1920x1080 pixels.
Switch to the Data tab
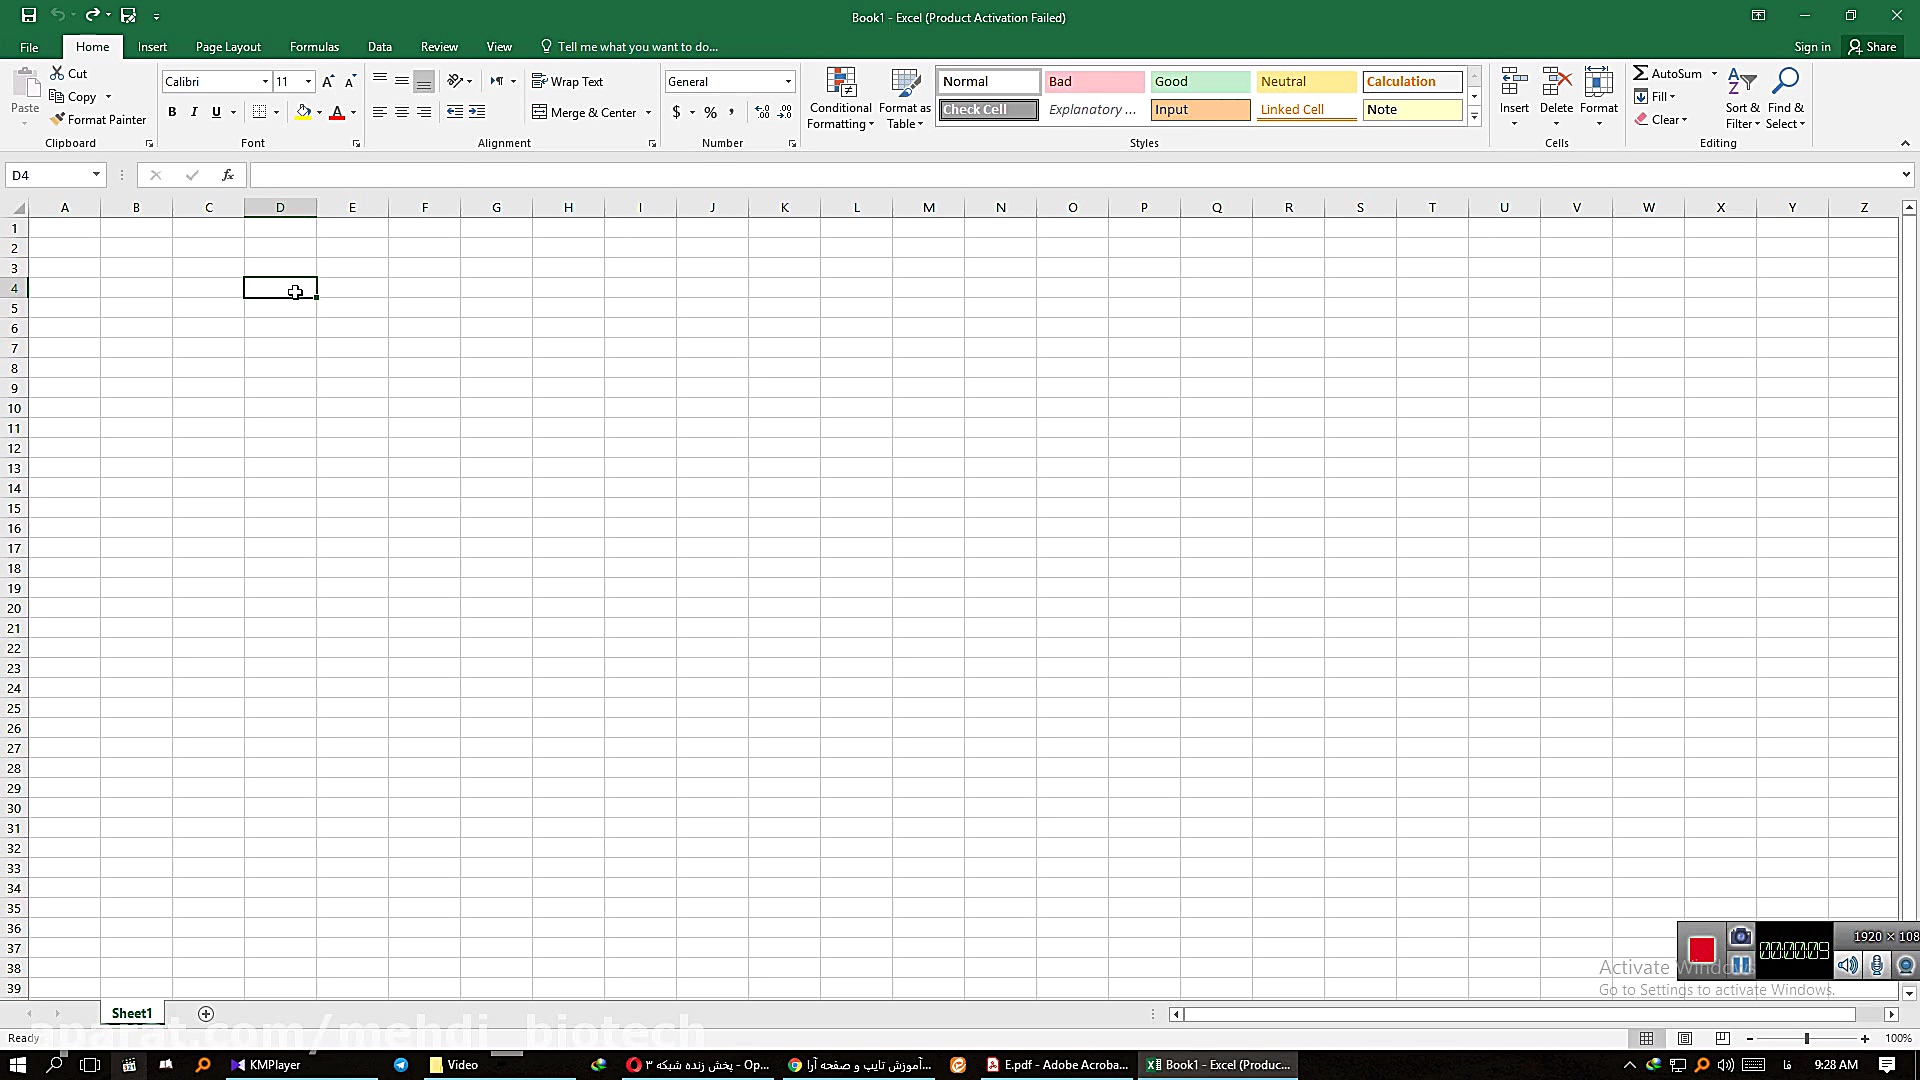[379, 47]
